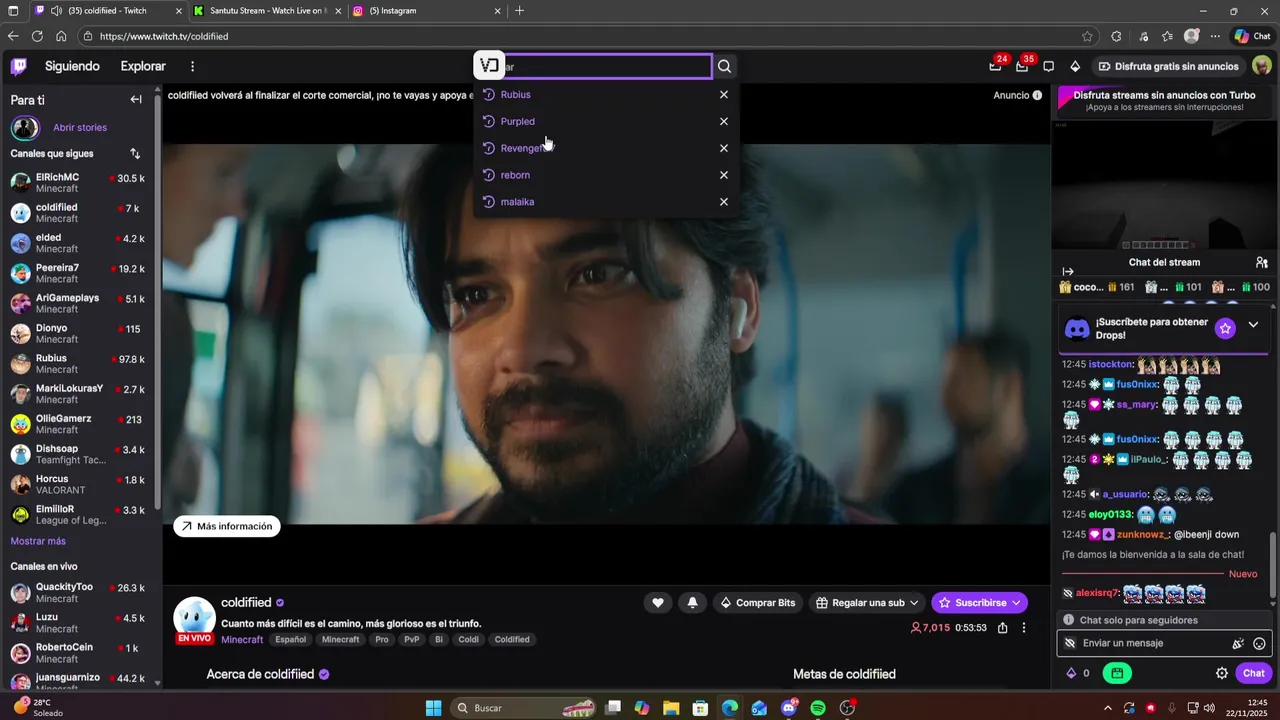Open Windows Start menu
The height and width of the screenshot is (720, 1280).
tap(433, 708)
